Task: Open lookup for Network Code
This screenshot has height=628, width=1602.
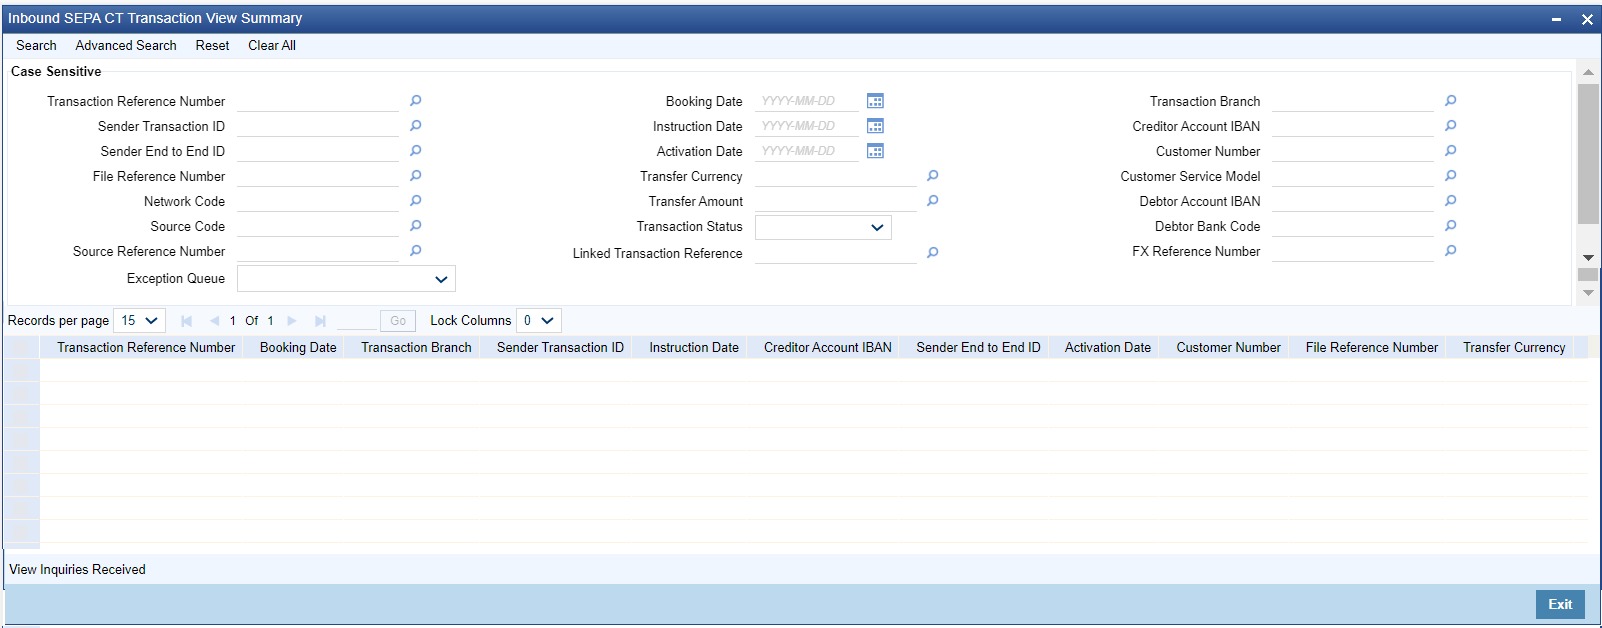Action: coord(416,201)
